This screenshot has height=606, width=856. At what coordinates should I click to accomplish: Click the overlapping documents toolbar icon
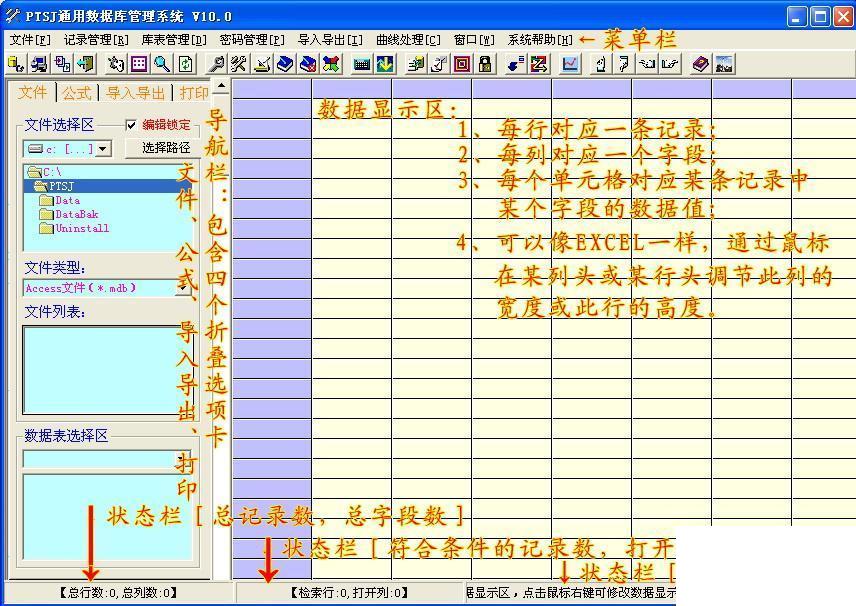62,64
